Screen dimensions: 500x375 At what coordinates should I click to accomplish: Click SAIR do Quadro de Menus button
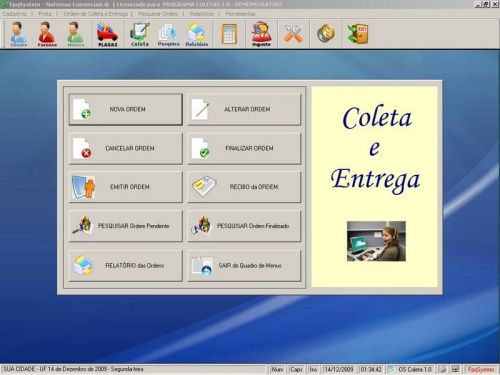pyautogui.click(x=244, y=266)
